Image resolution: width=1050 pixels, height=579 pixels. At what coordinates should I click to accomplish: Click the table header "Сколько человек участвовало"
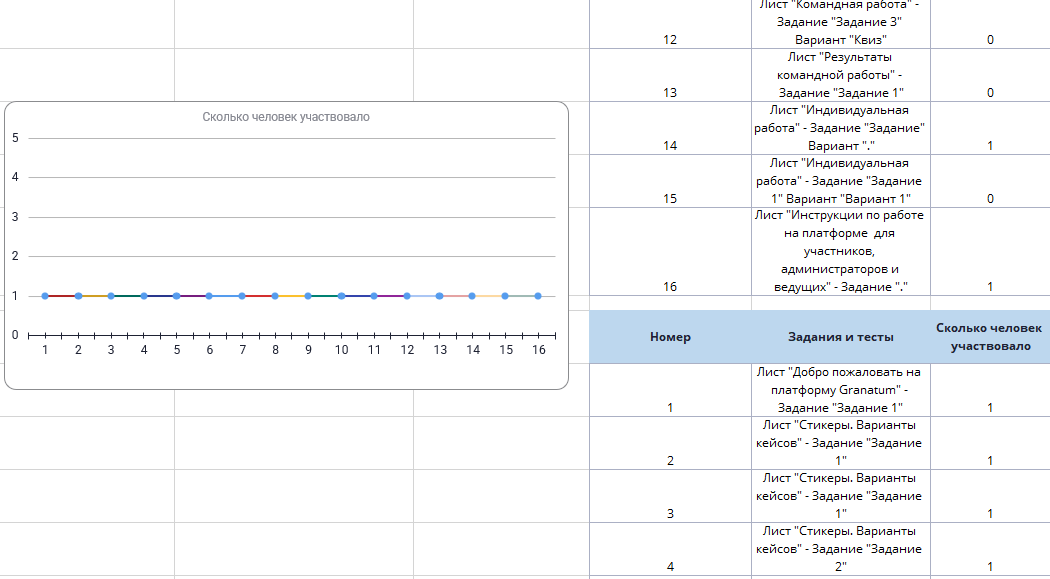(x=989, y=337)
